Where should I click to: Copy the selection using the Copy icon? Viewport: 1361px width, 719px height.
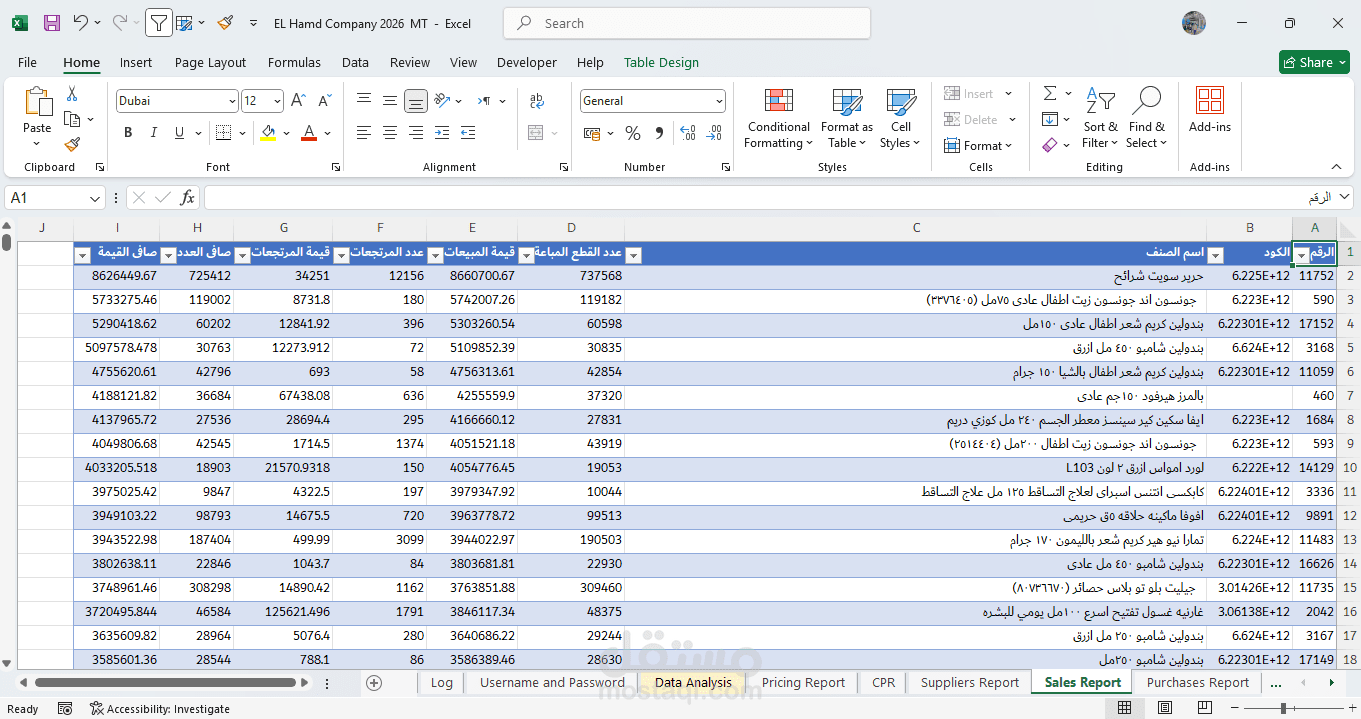pyautogui.click(x=72, y=119)
